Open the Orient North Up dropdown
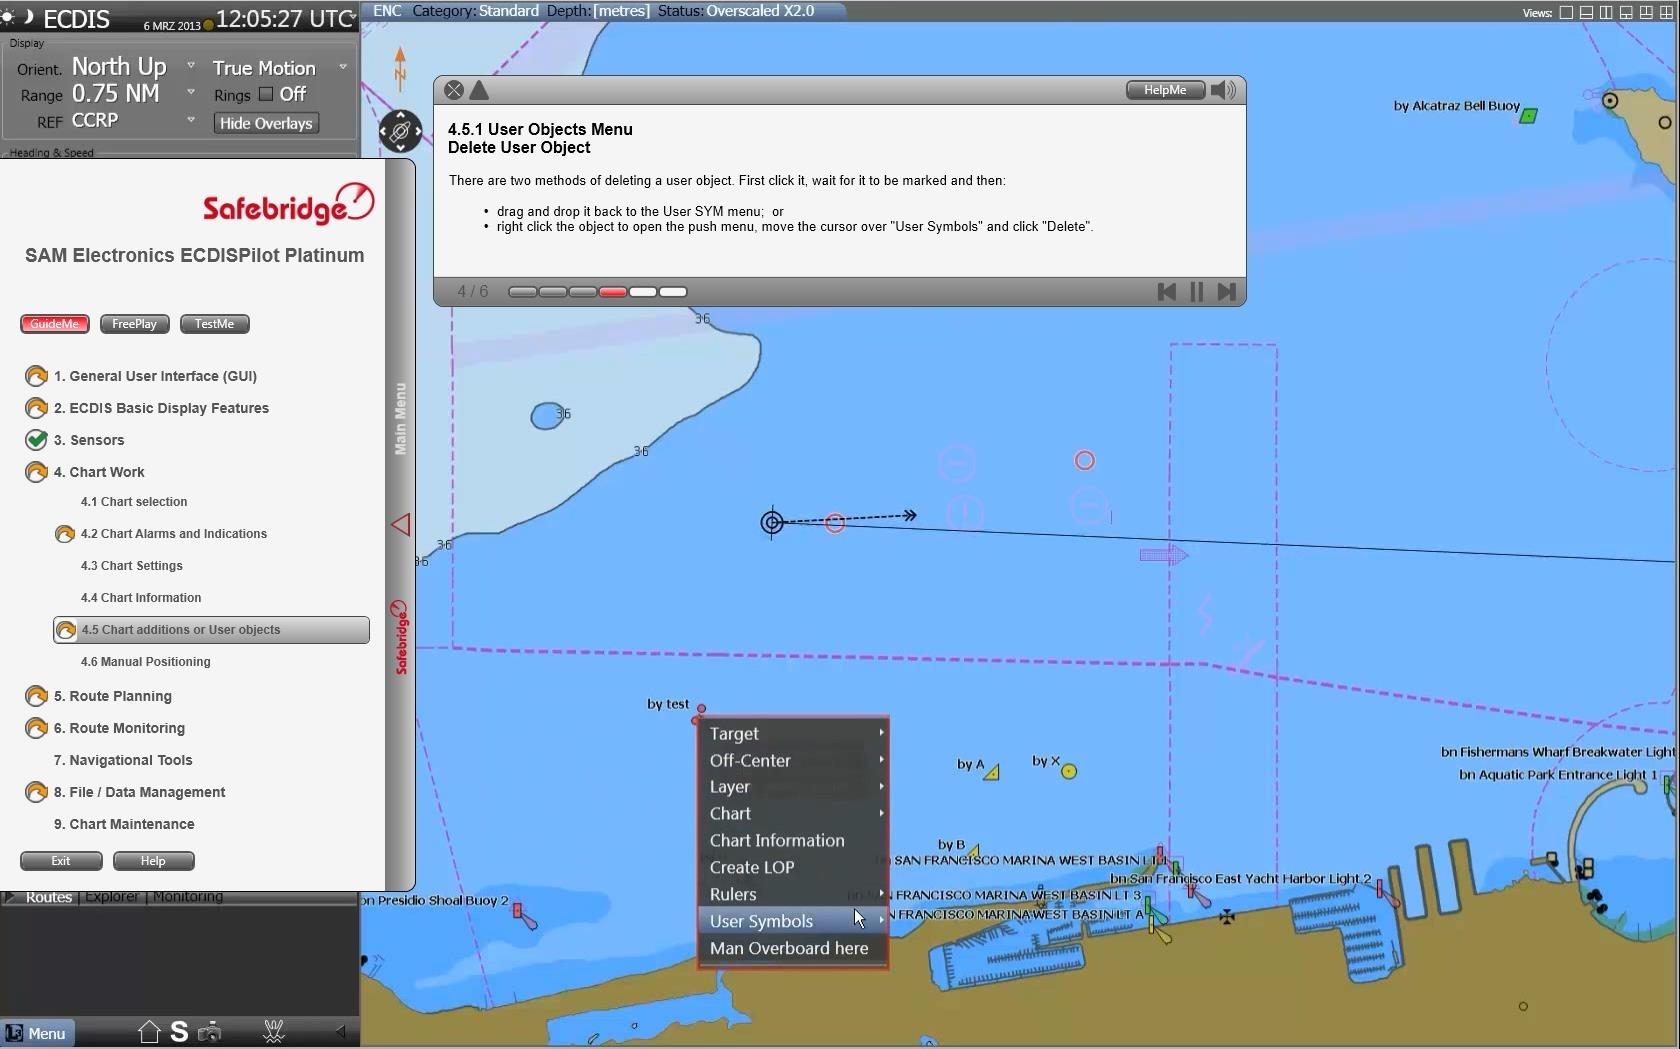The image size is (1680, 1049). tap(190, 66)
